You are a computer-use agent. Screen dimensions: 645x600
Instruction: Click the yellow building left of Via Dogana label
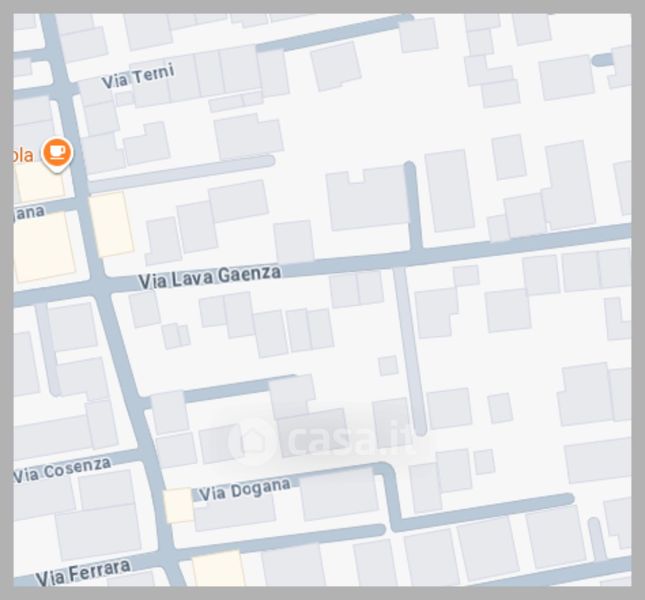click(x=179, y=505)
